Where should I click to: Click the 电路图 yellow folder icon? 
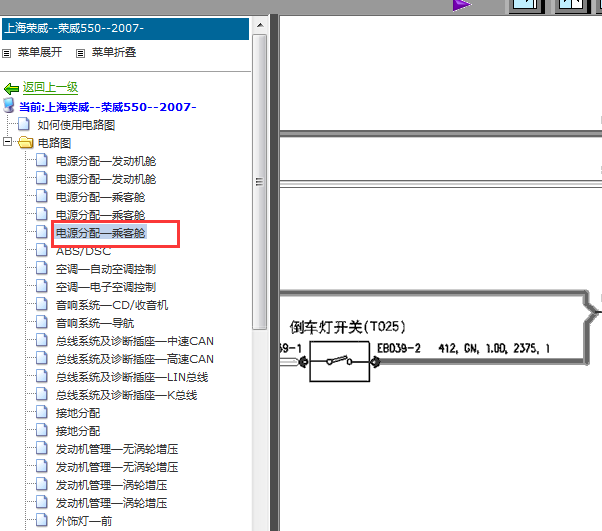[x=26, y=142]
